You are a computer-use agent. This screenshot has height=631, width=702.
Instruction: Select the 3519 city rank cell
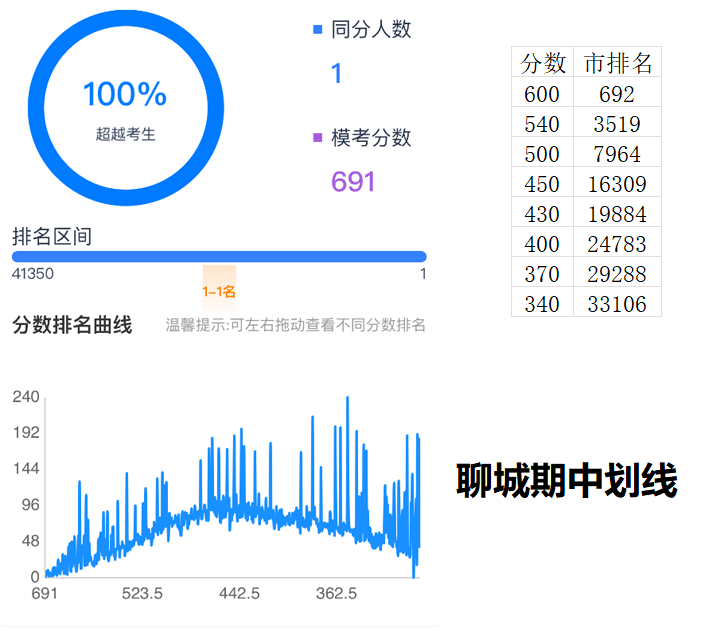(617, 124)
